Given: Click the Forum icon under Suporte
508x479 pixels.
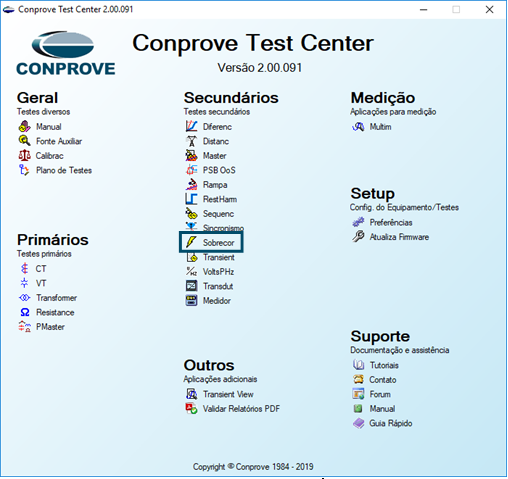Looking at the screenshot, I should [358, 394].
